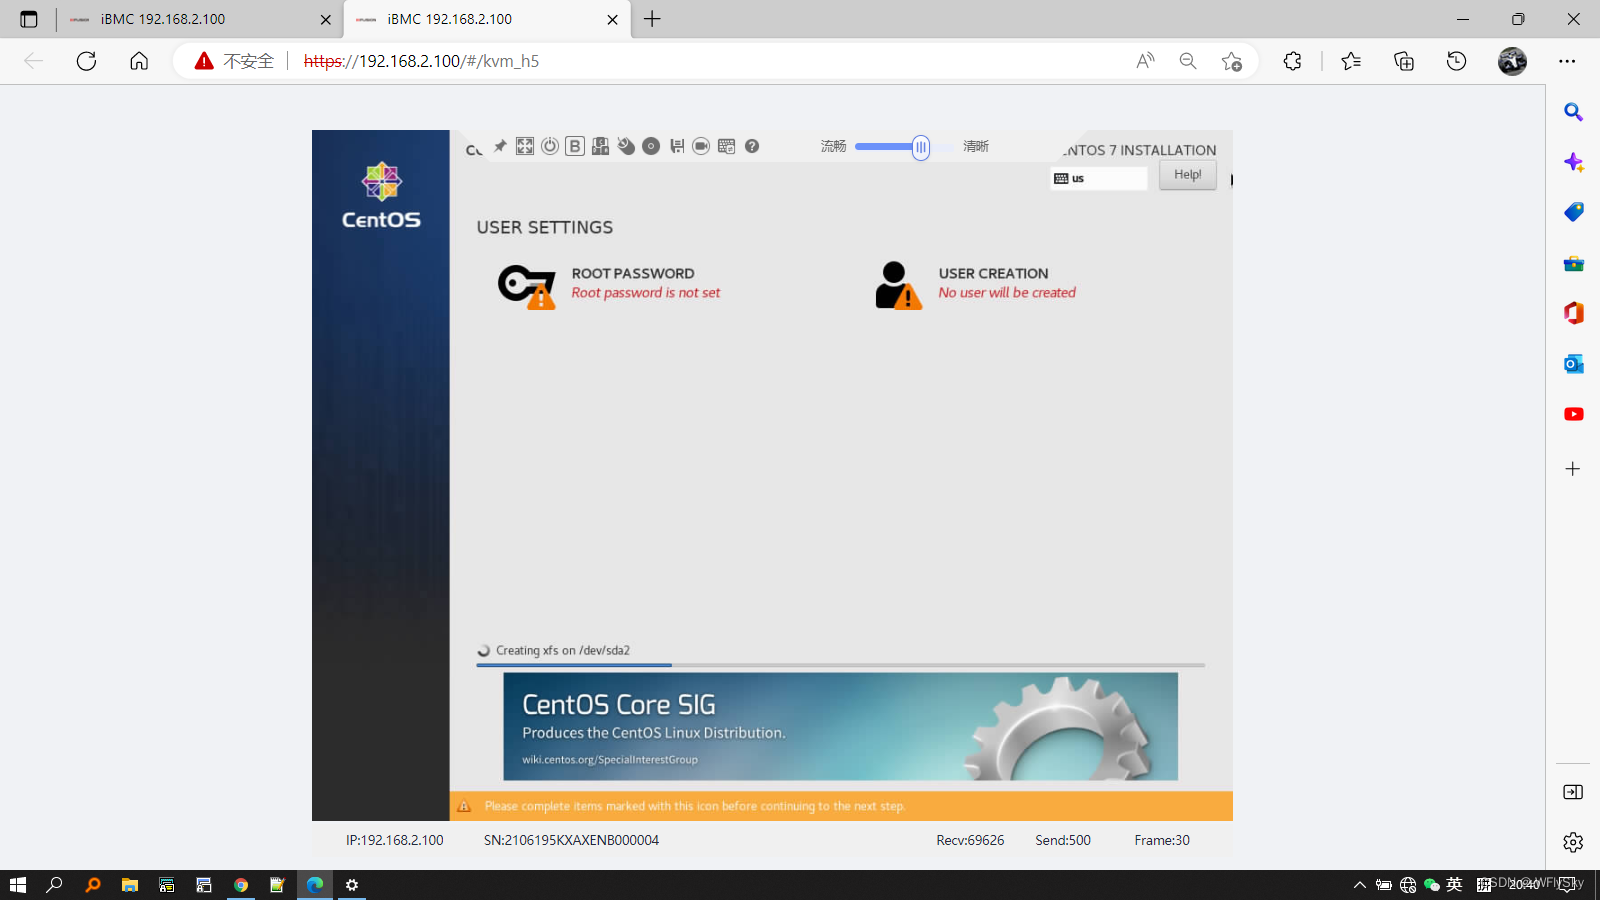This screenshot has height=900, width=1600.
Task: Open boot options B icon
Action: point(575,146)
